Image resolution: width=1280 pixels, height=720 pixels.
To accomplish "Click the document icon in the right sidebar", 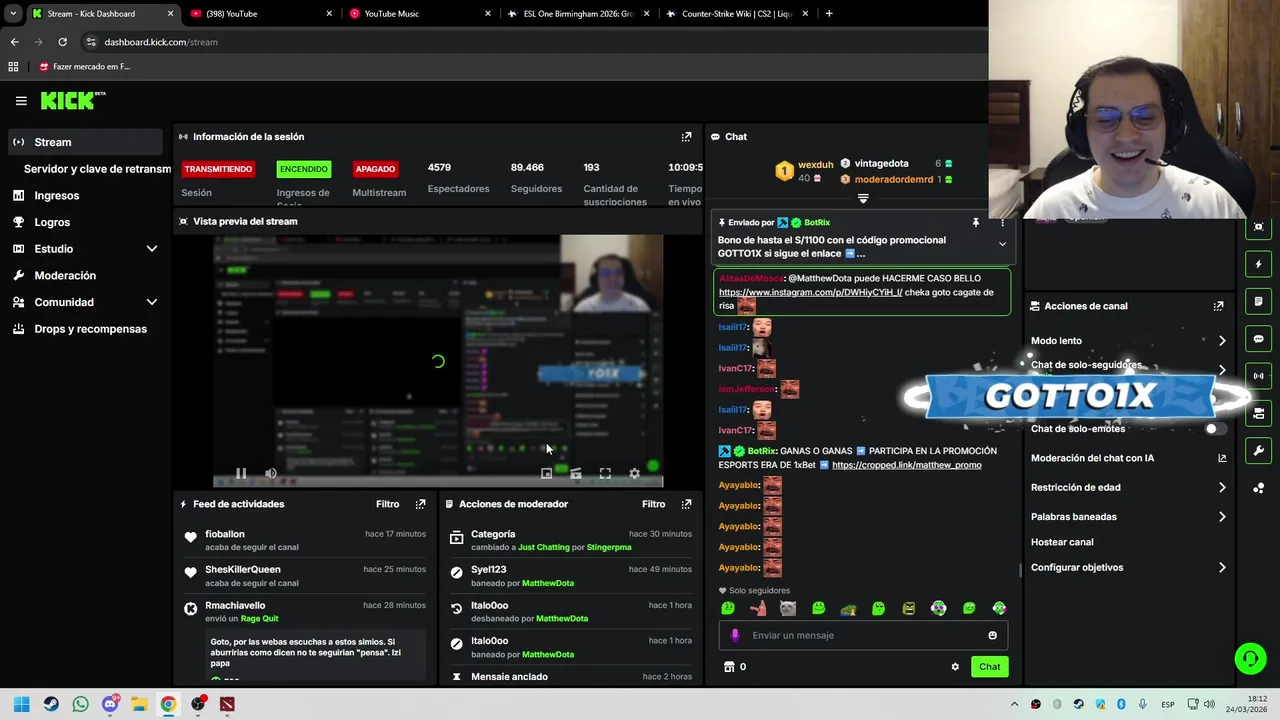I will pyautogui.click(x=1258, y=301).
